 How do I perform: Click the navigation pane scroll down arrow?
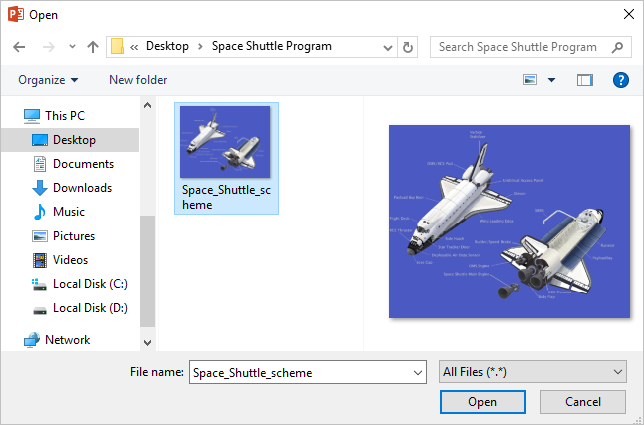point(148,342)
